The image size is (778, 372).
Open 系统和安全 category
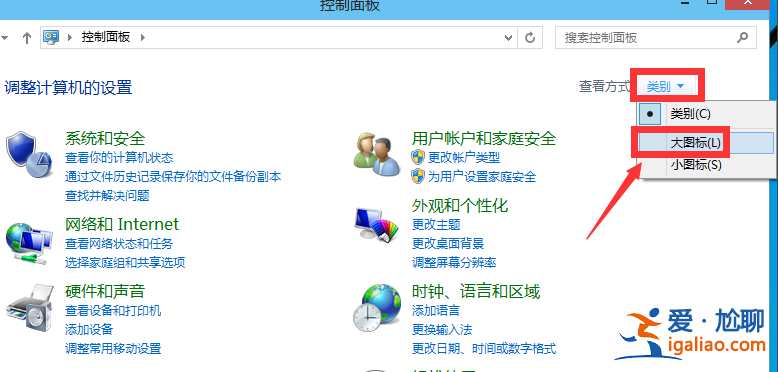(105, 138)
